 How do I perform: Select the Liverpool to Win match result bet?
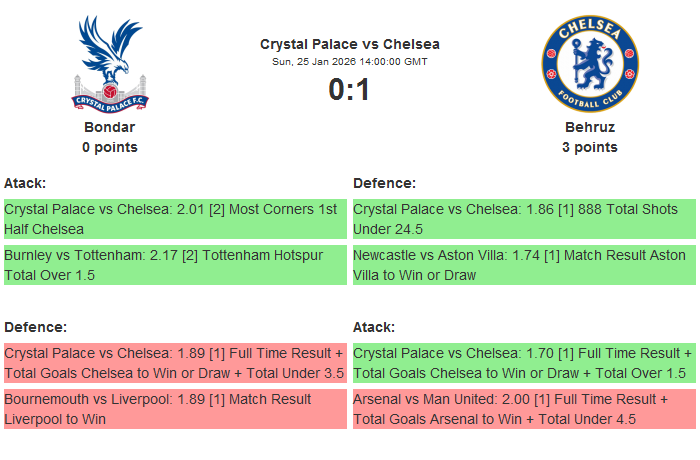(x=175, y=409)
